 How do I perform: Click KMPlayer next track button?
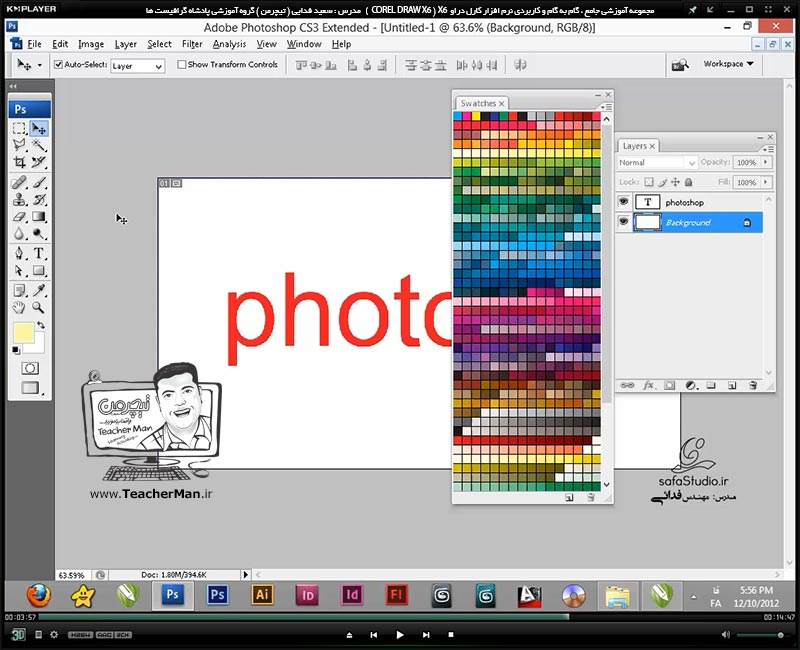pyautogui.click(x=426, y=635)
